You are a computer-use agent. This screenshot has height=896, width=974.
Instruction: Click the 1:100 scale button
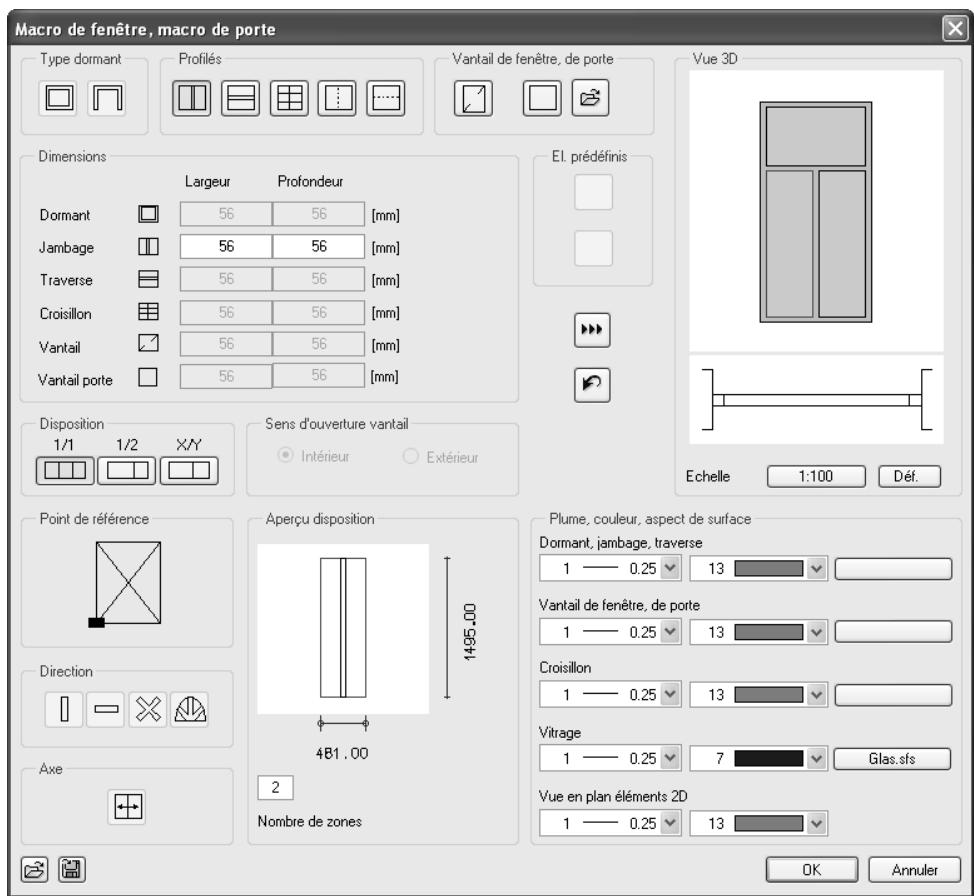coord(816,477)
